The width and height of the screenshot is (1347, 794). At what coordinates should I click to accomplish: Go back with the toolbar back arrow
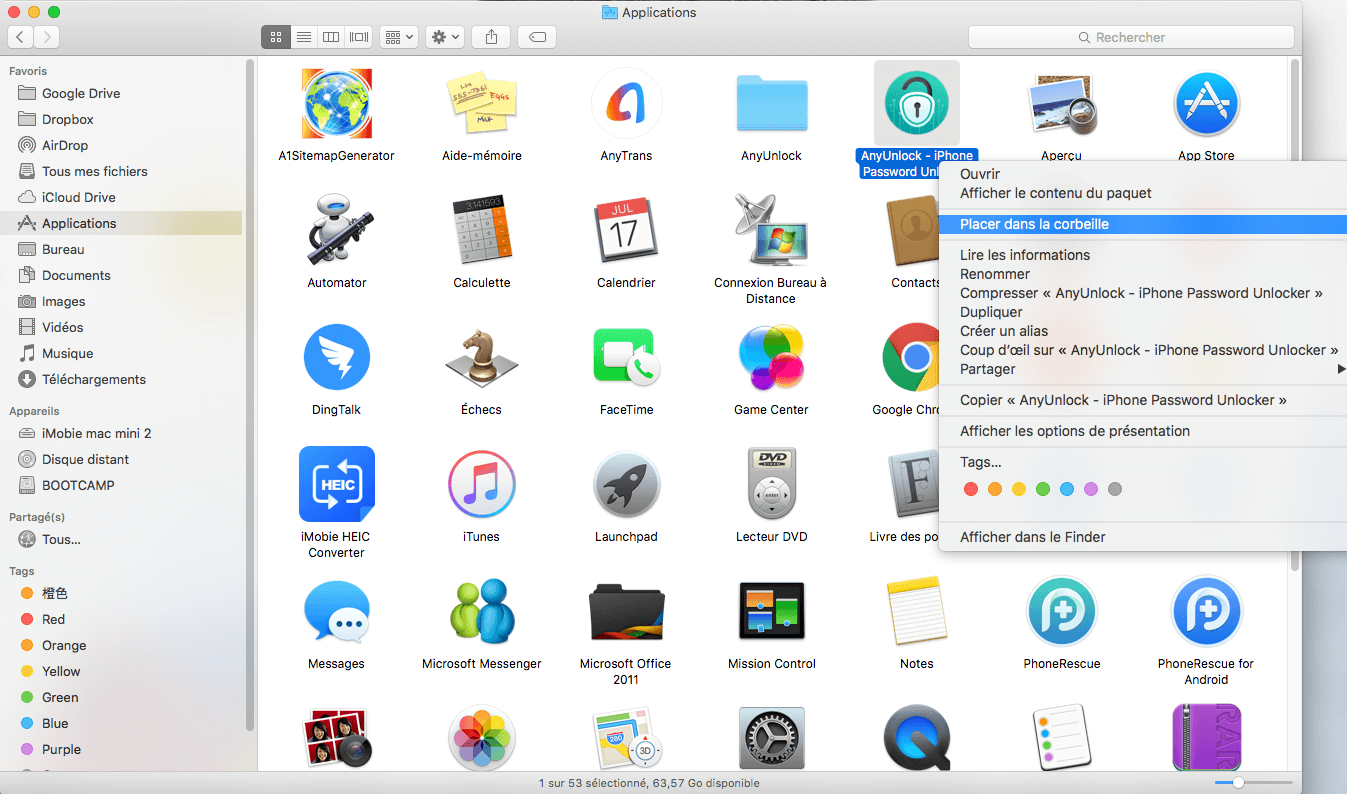tap(20, 37)
